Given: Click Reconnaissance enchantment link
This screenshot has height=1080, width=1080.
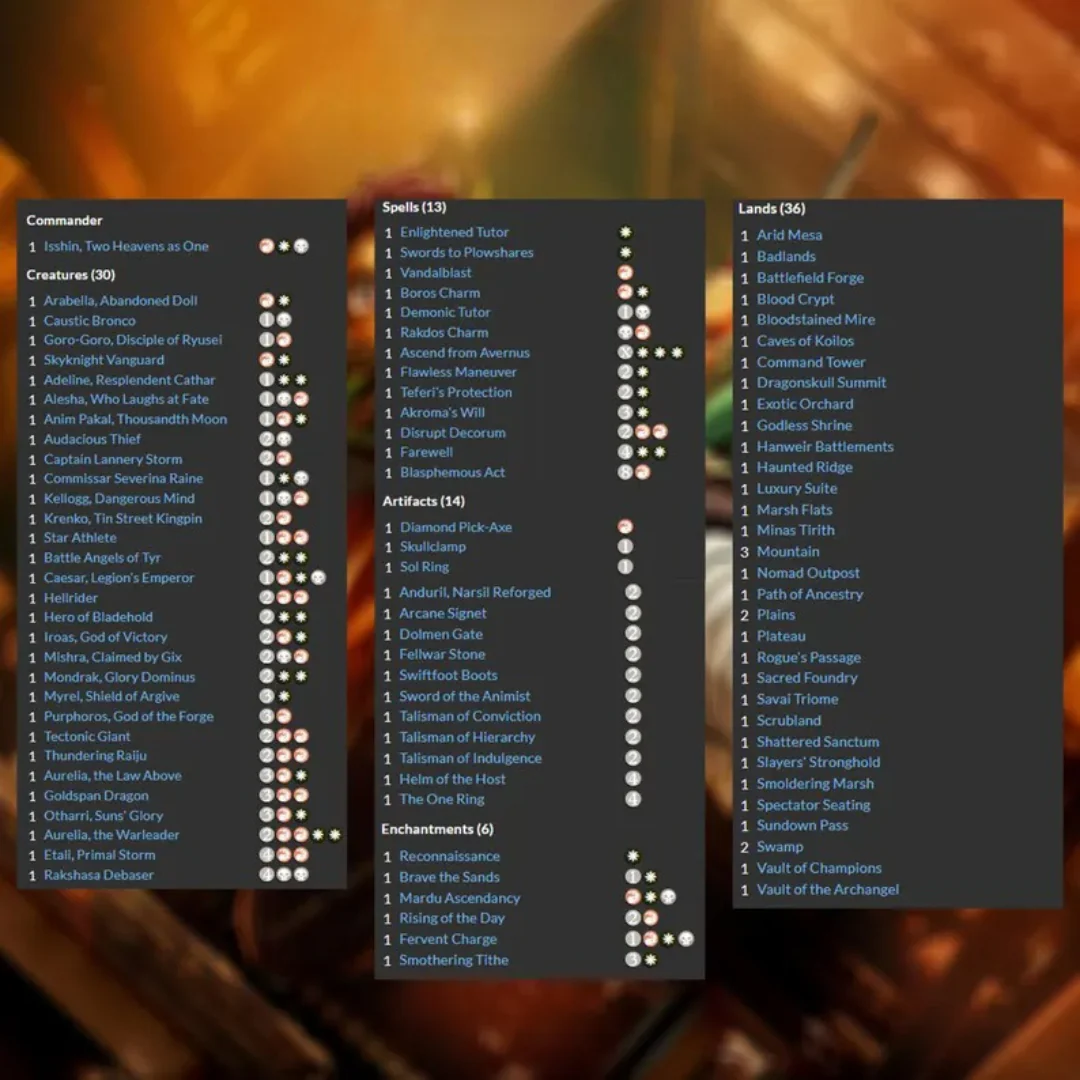Looking at the screenshot, I should (450, 856).
